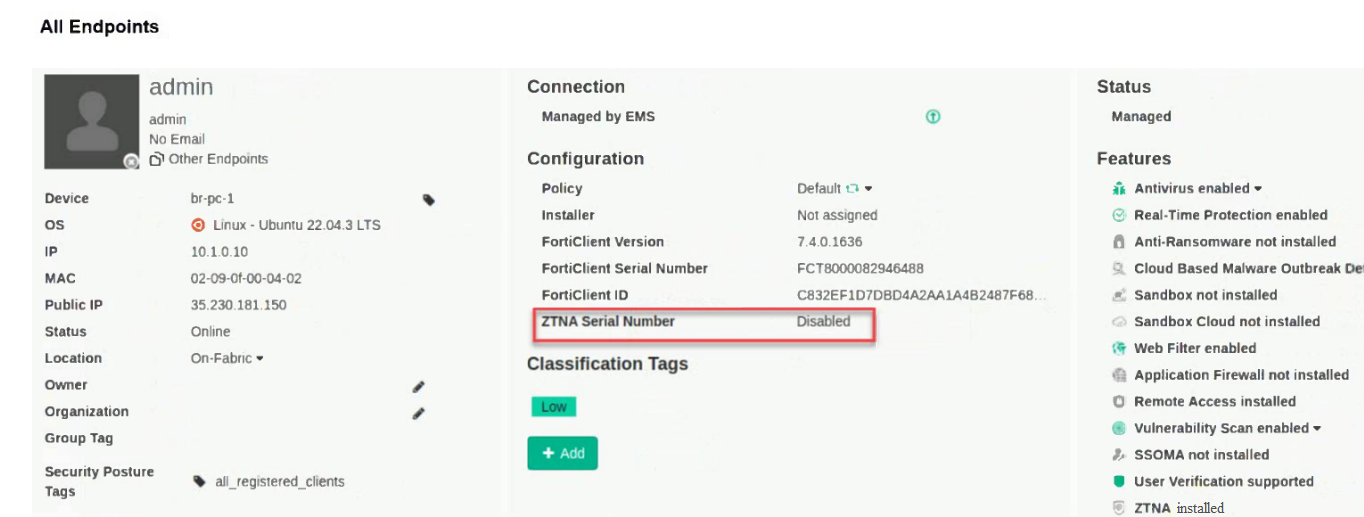Edit the Owner field pencil icon
This screenshot has height=517, width=1364.
[x=419, y=386]
